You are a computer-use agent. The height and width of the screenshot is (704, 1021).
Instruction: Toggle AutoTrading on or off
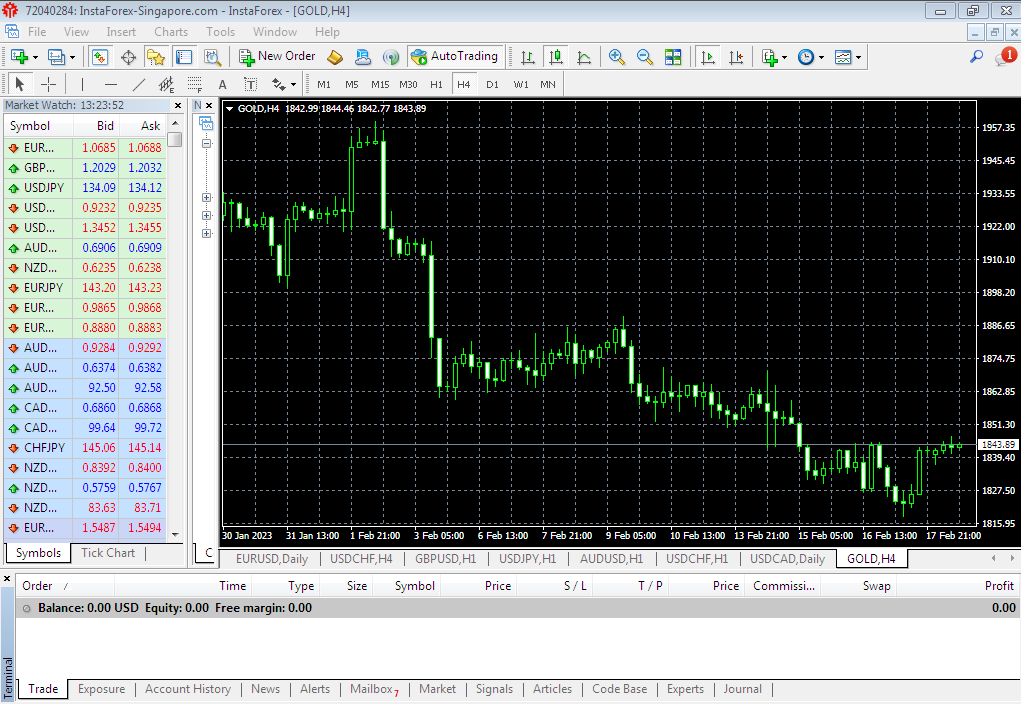[x=455, y=57]
